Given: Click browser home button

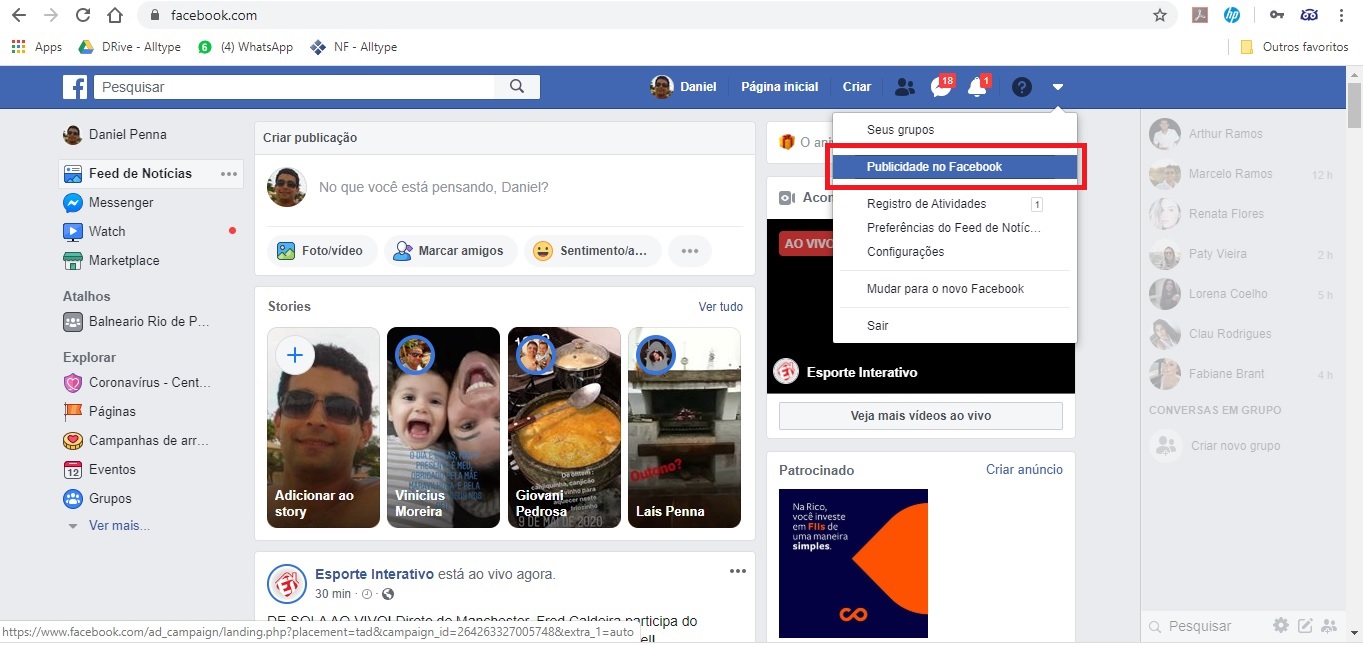Looking at the screenshot, I should 115,15.
